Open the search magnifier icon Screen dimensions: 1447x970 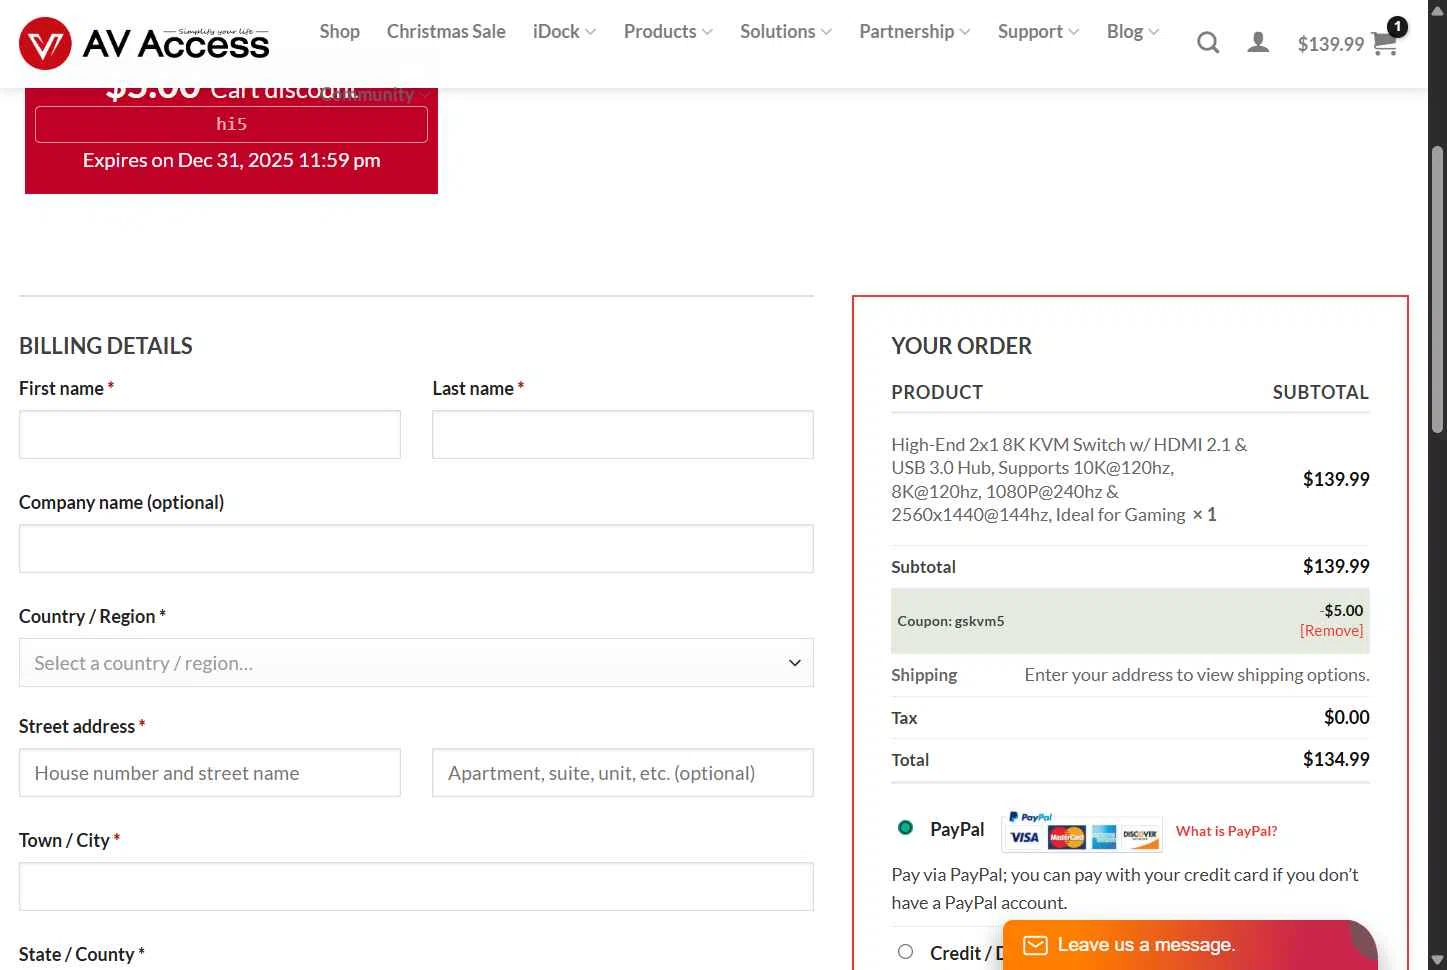coord(1208,43)
